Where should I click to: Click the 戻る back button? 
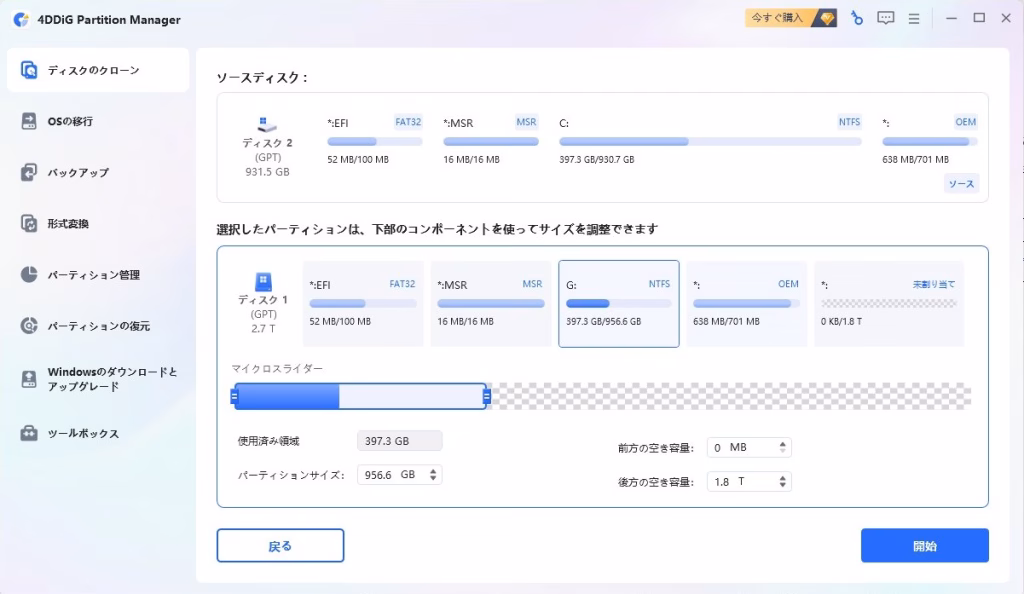click(x=280, y=546)
